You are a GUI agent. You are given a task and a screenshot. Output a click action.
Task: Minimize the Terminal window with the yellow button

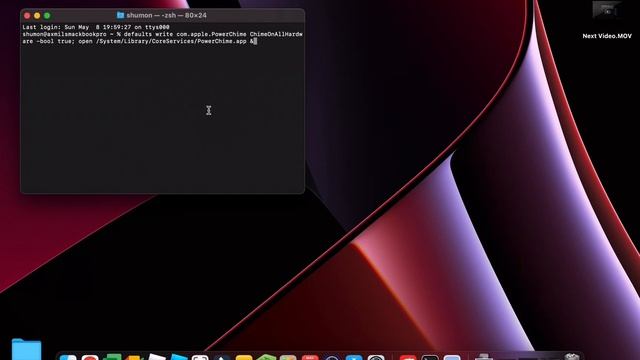pos(37,16)
